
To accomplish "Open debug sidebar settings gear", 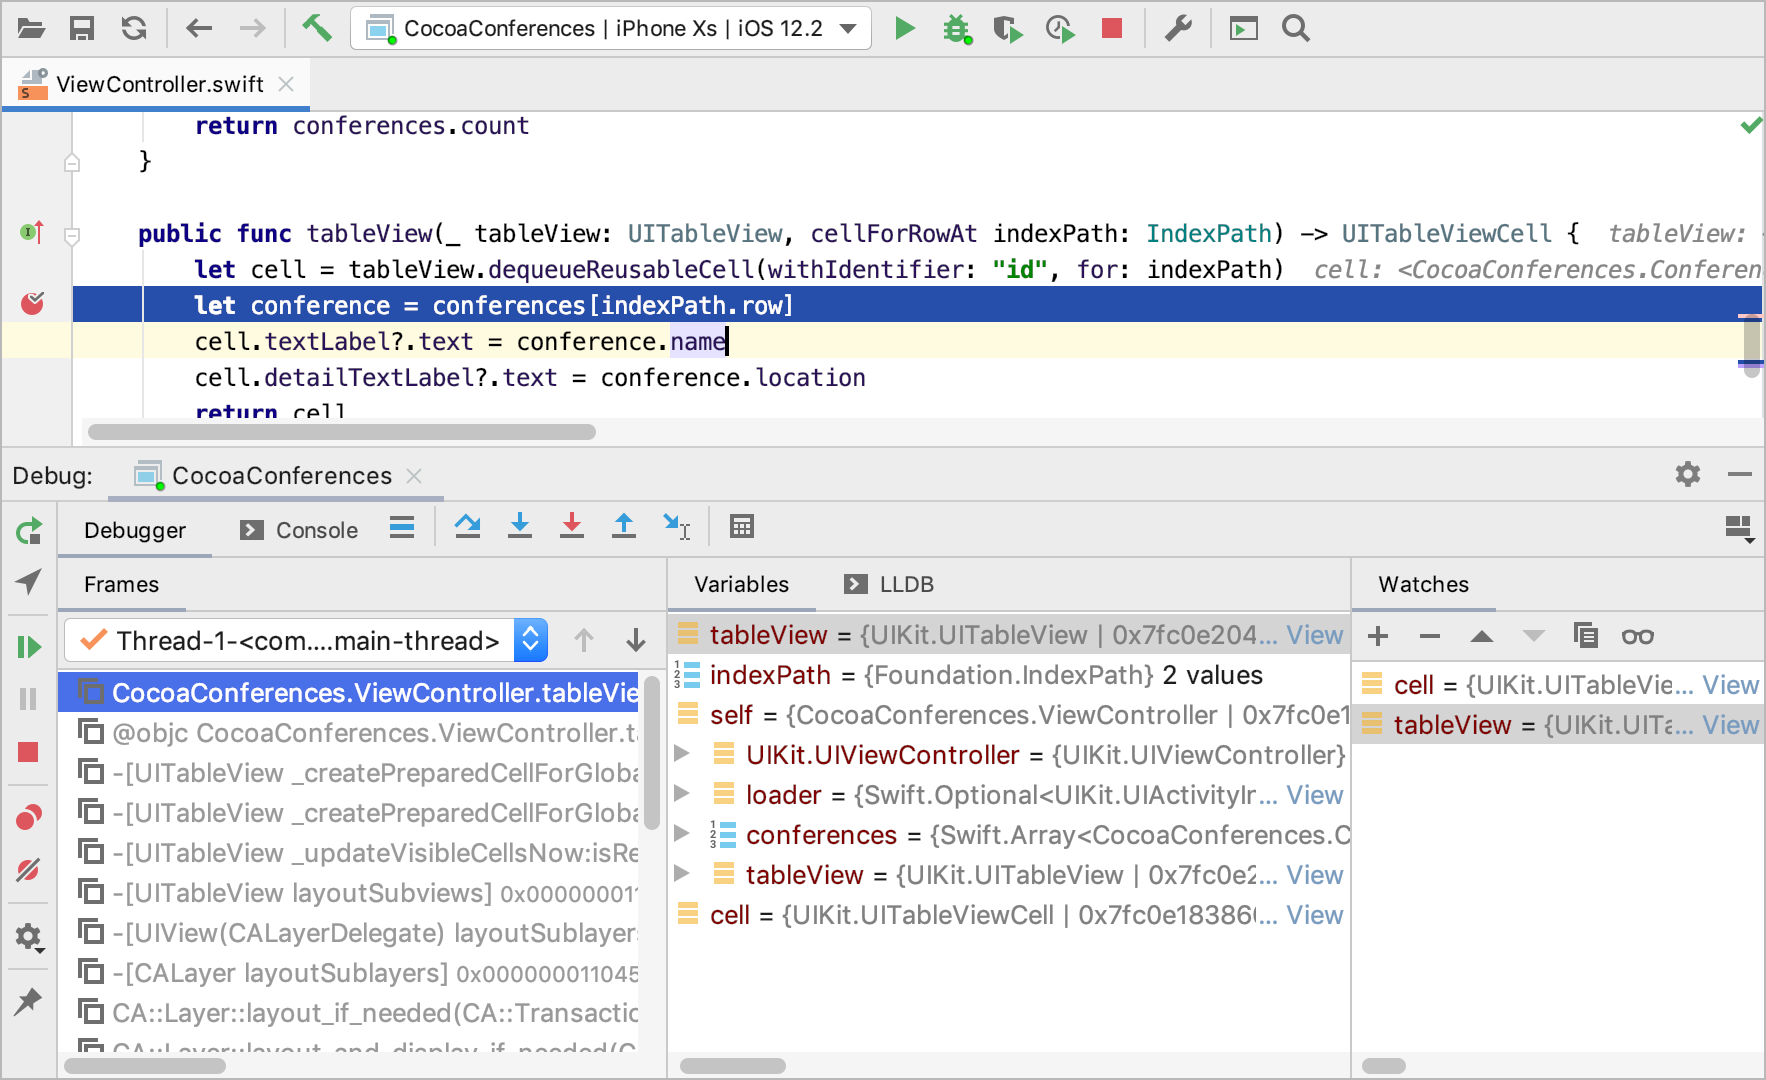I will (28, 937).
